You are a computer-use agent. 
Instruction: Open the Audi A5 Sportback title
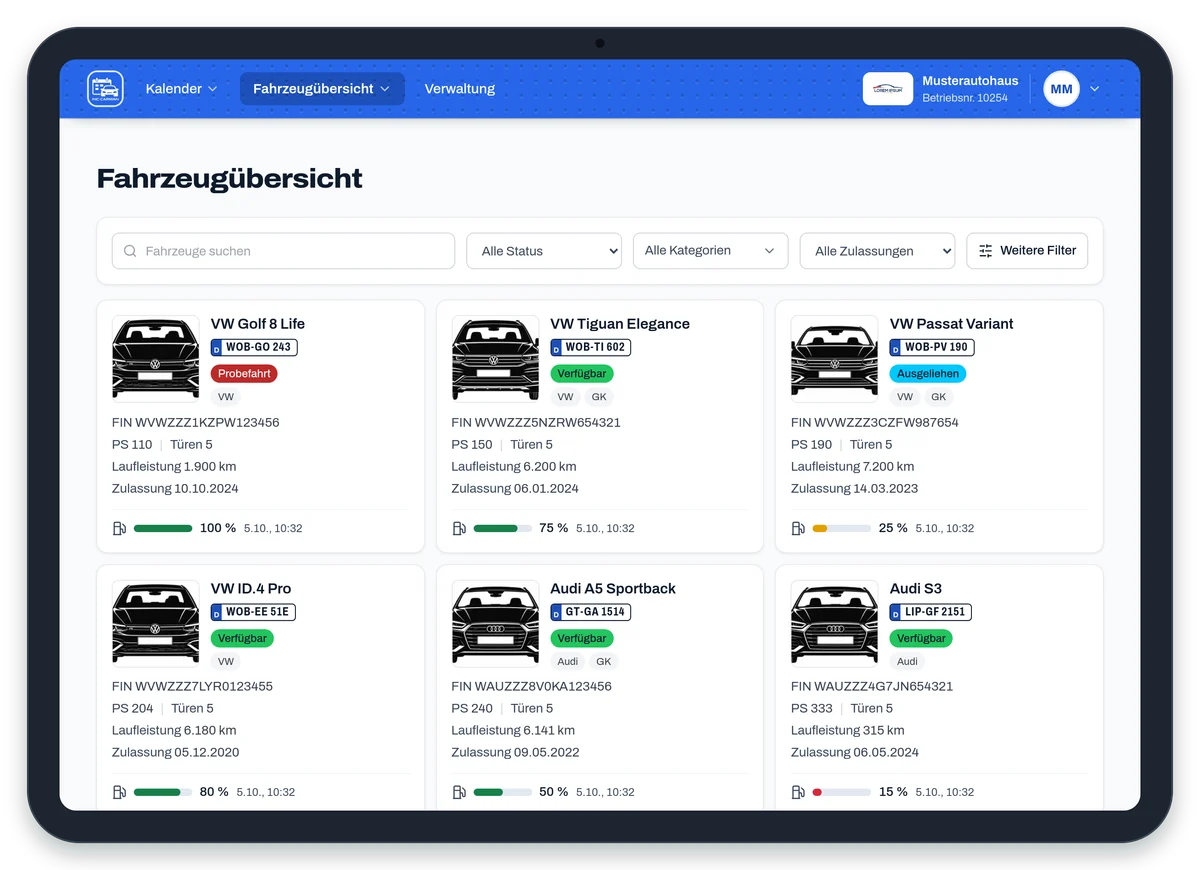tap(613, 589)
